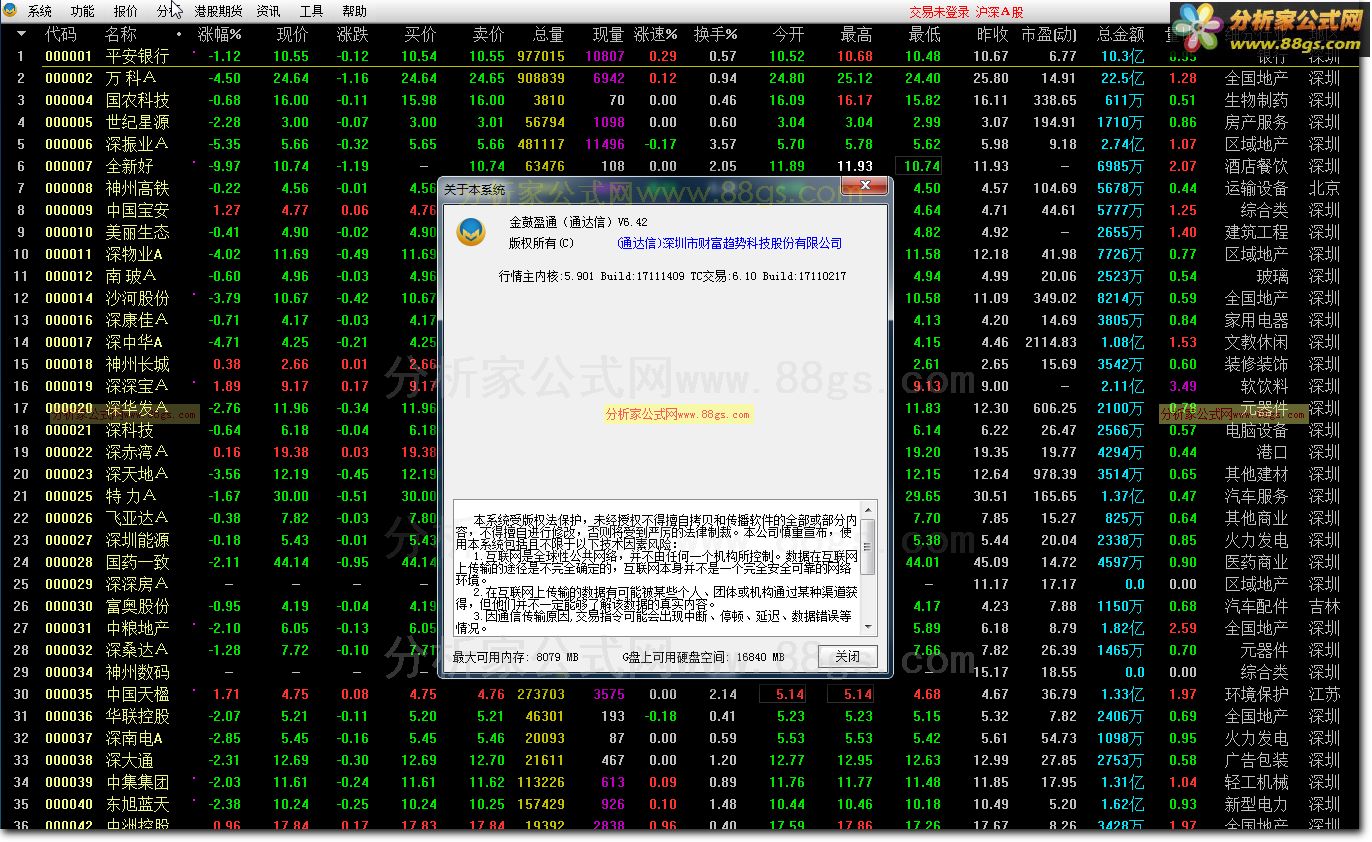Open the column-list dropdown arrow beside 代码 header

[x=21, y=34]
